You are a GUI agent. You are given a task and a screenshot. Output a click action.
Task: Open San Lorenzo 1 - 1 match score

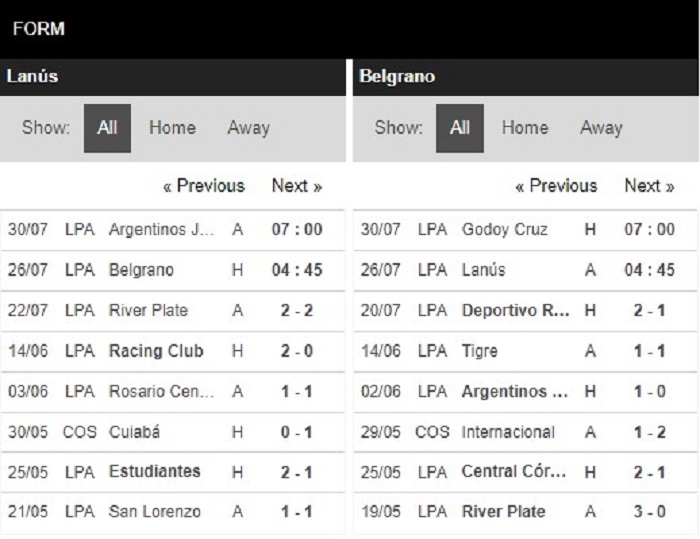click(x=297, y=512)
